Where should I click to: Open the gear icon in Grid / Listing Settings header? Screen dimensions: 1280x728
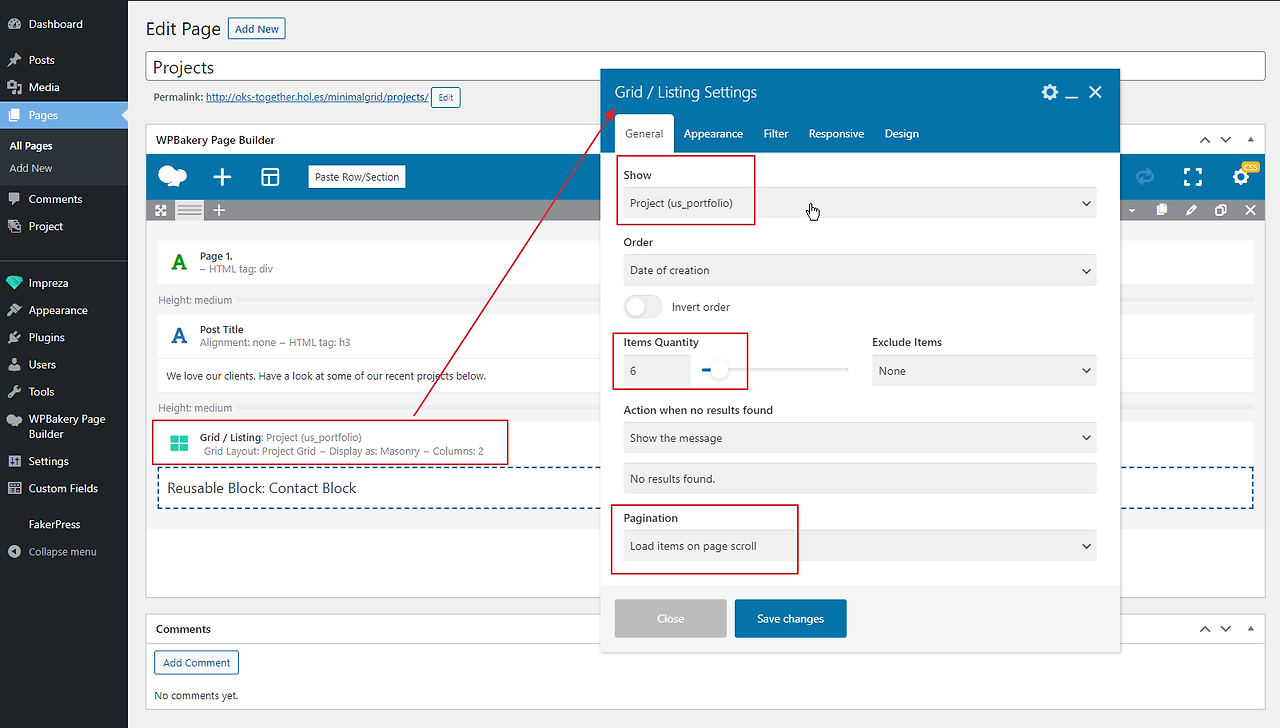(1049, 92)
